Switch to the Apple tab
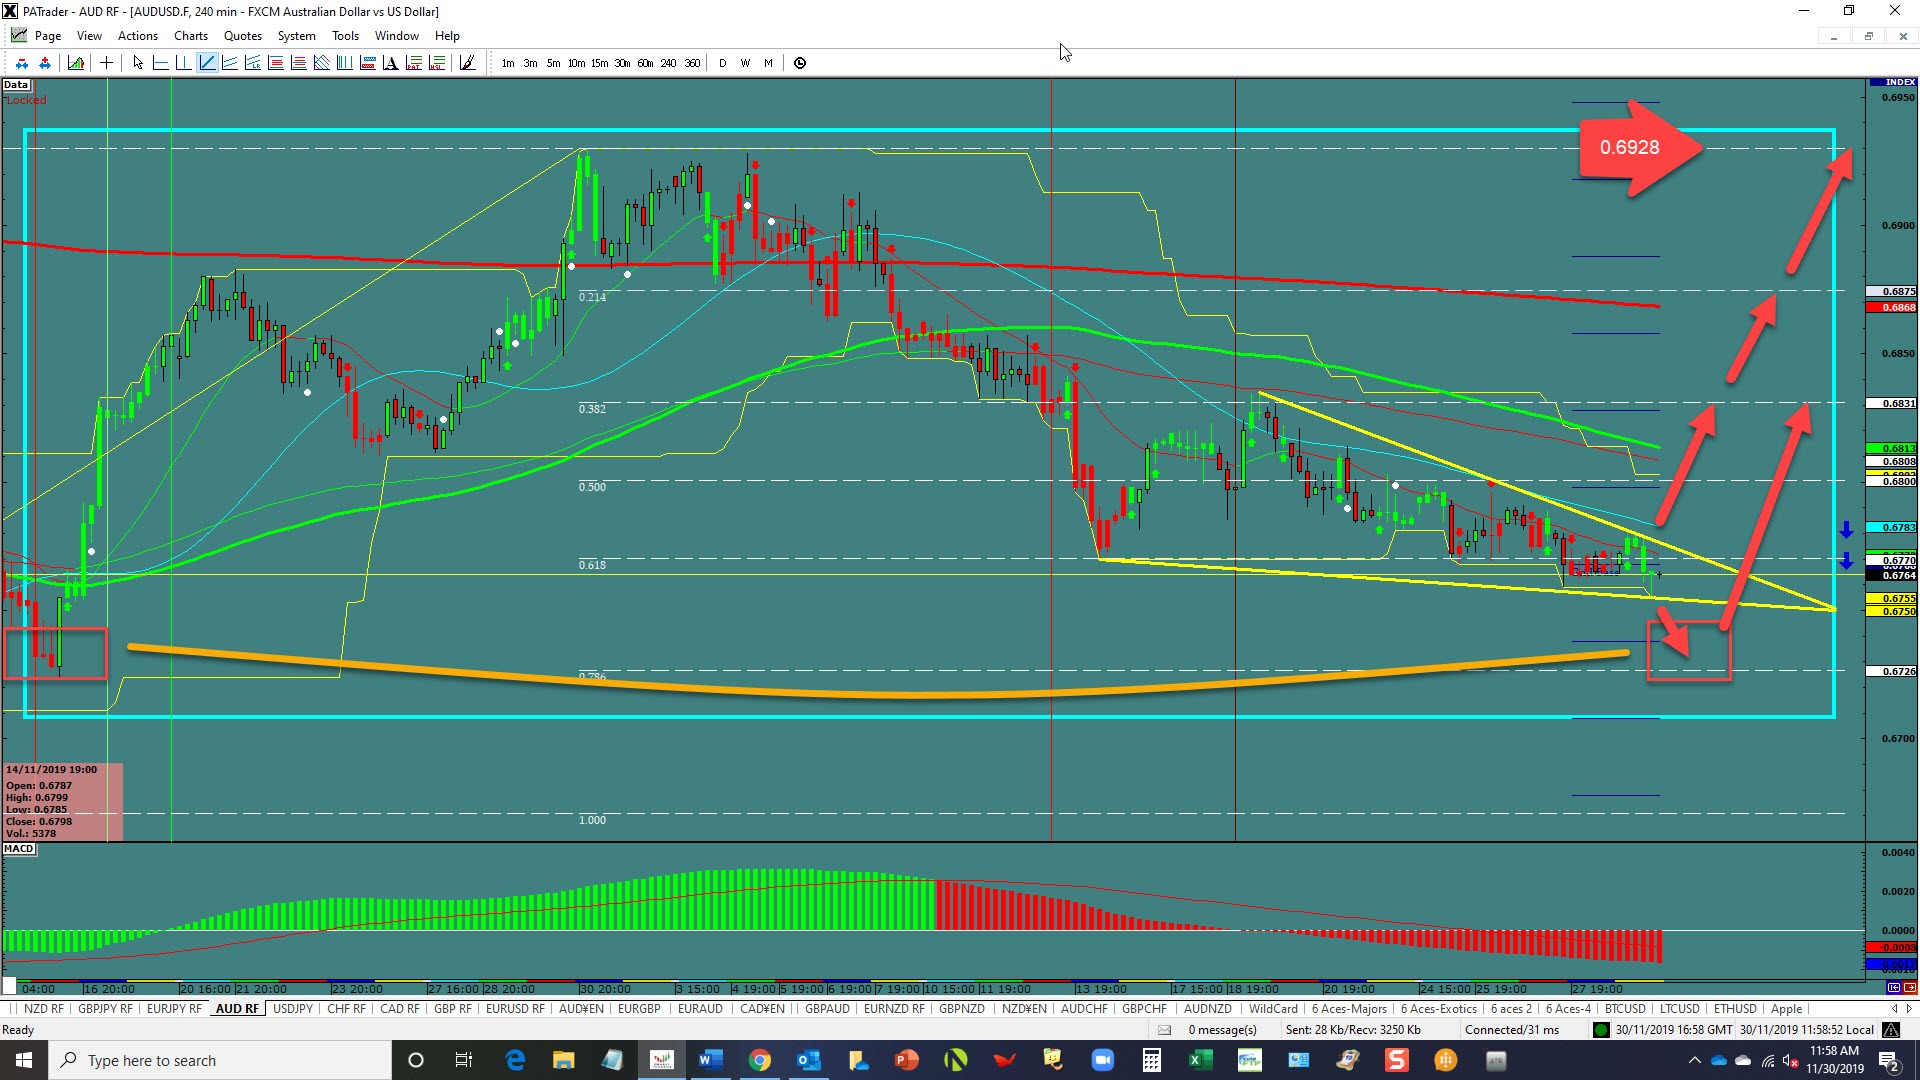Image resolution: width=1920 pixels, height=1080 pixels. [x=1786, y=1009]
